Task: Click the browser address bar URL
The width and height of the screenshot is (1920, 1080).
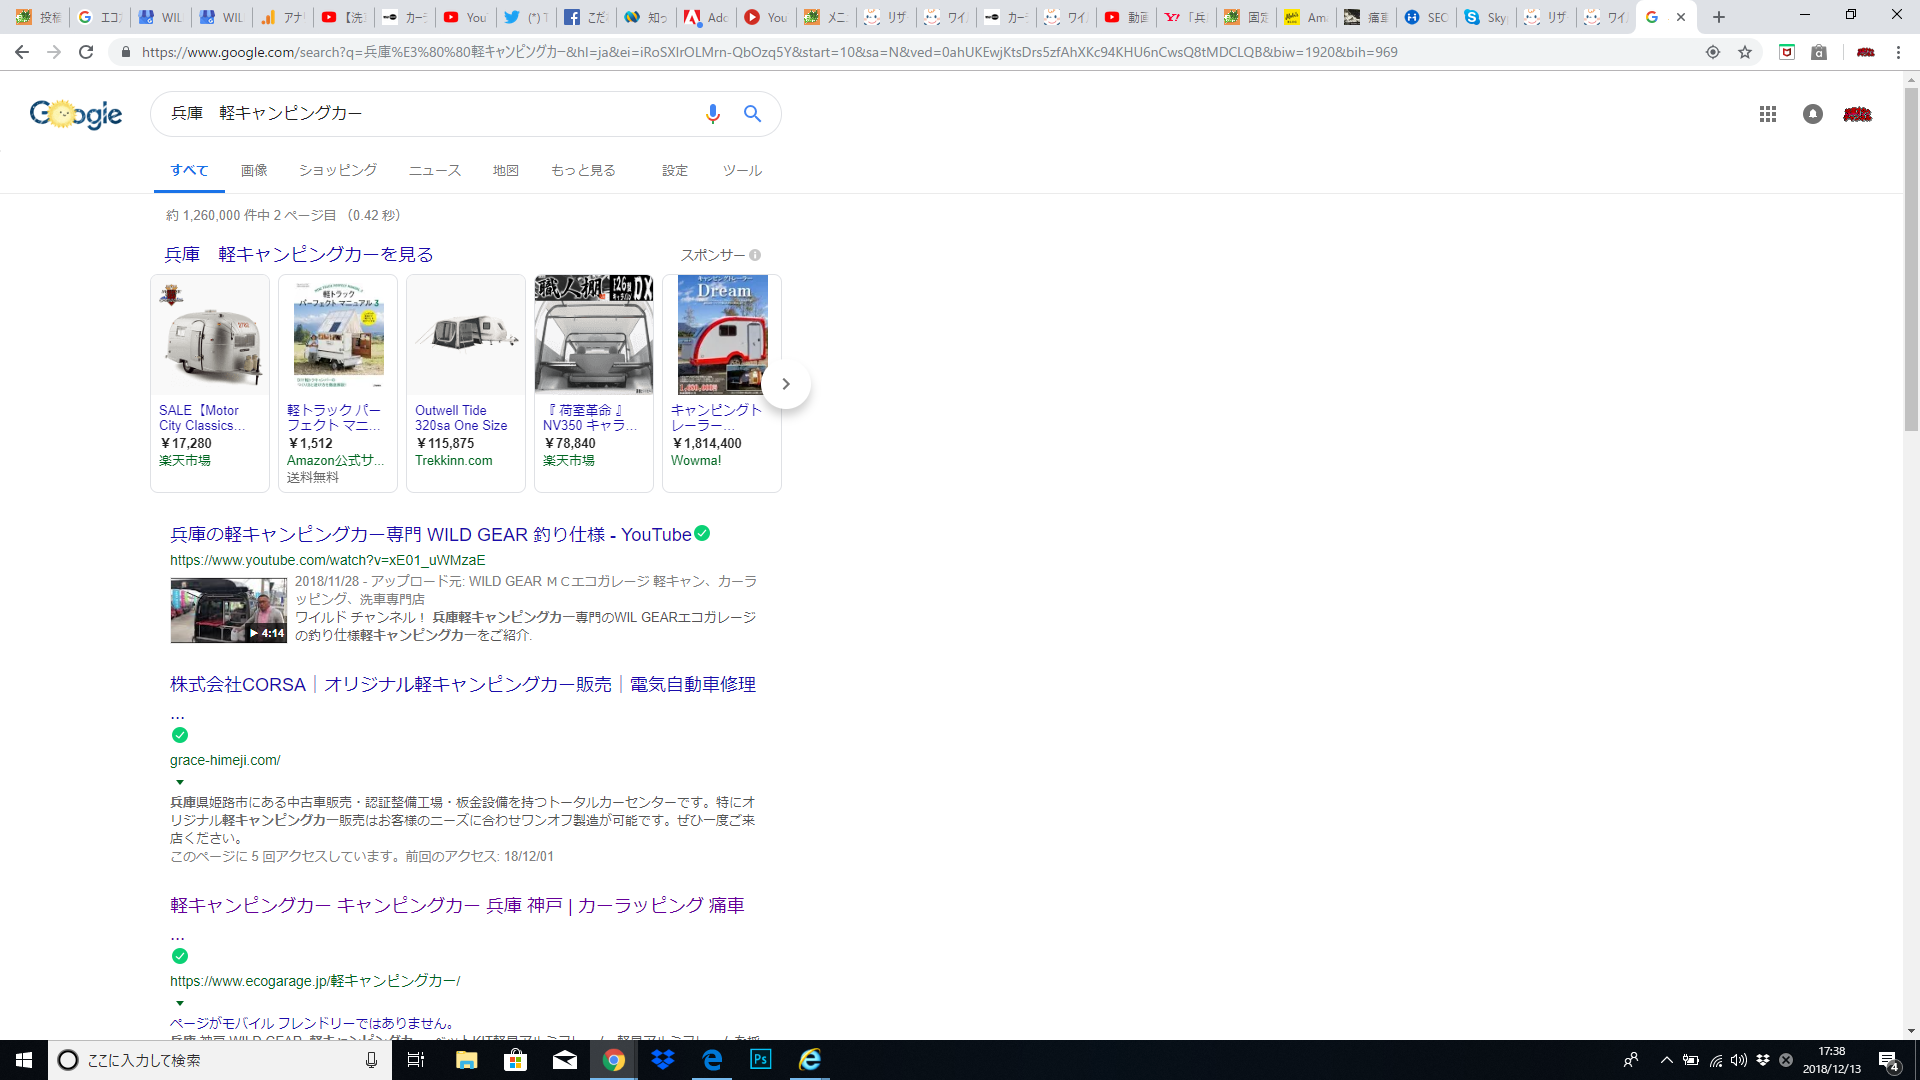Action: click(x=770, y=52)
